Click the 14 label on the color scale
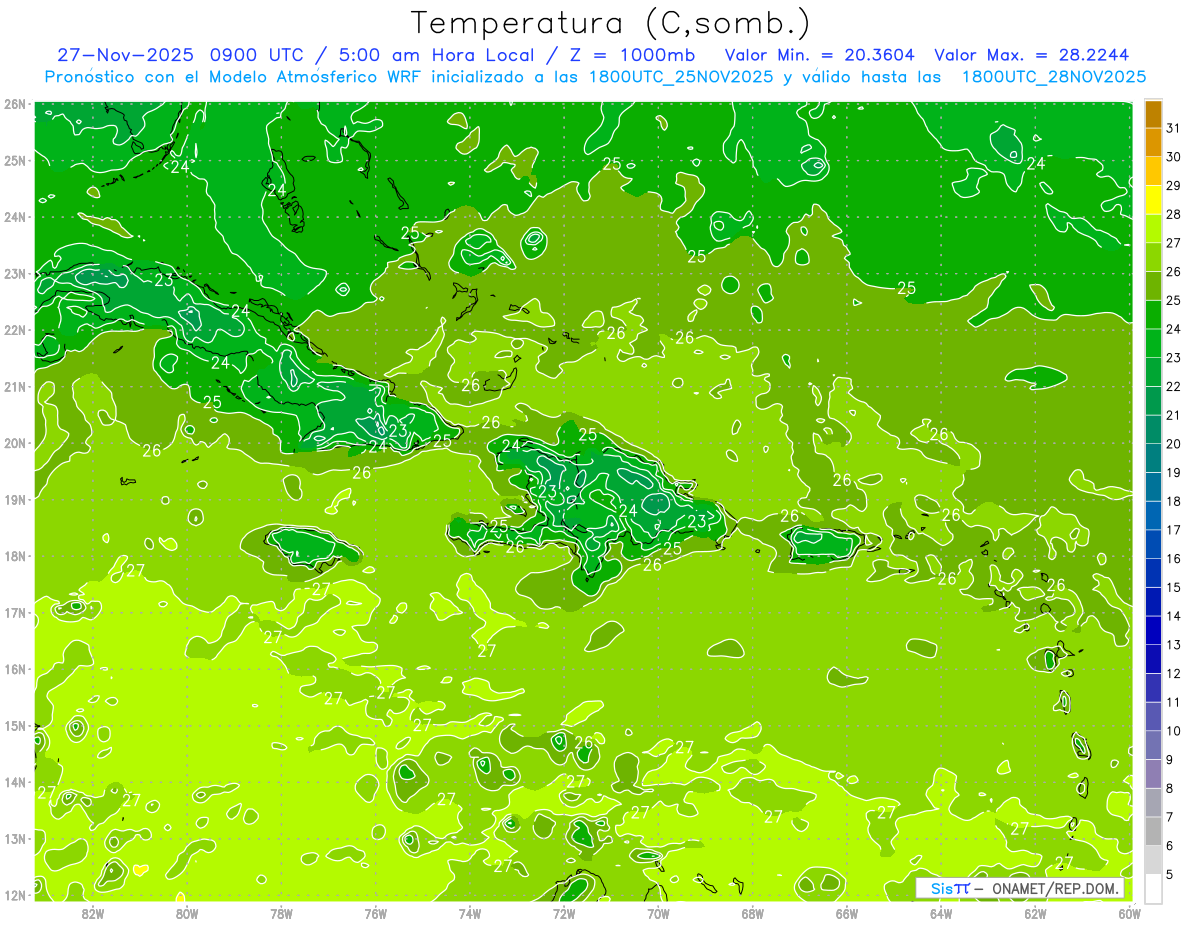 click(1174, 616)
